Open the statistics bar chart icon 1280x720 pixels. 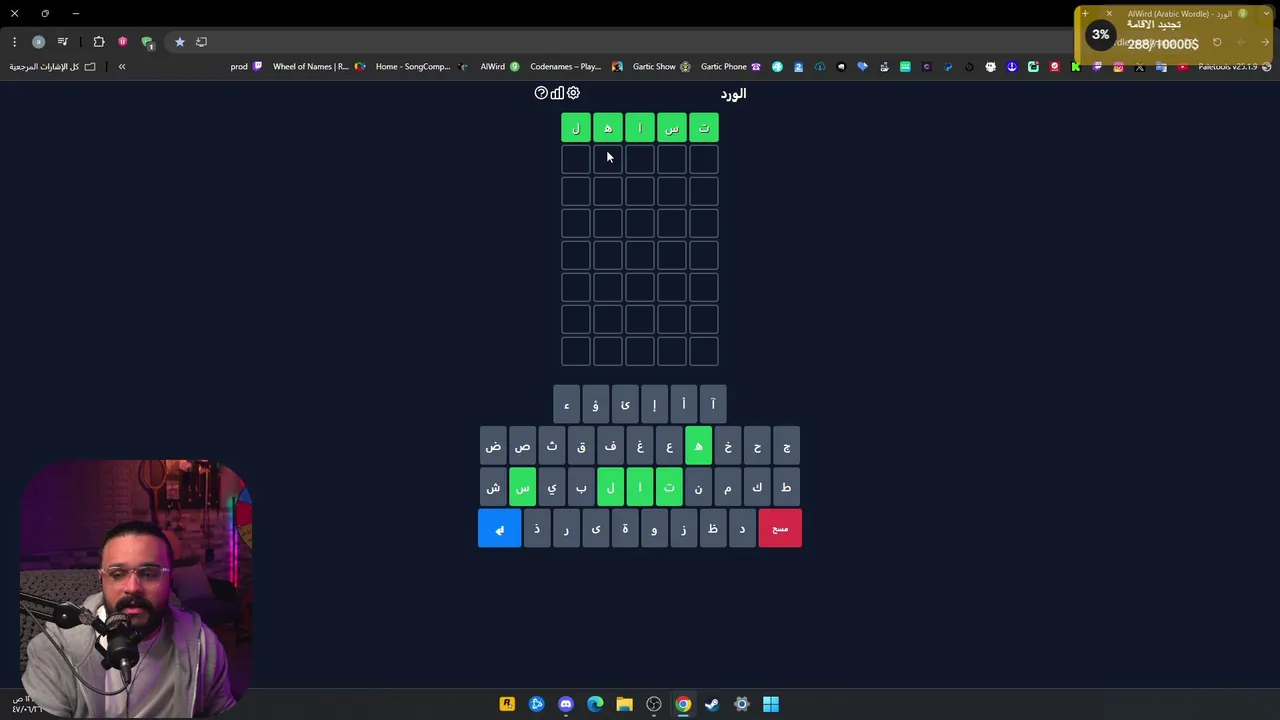(x=557, y=93)
